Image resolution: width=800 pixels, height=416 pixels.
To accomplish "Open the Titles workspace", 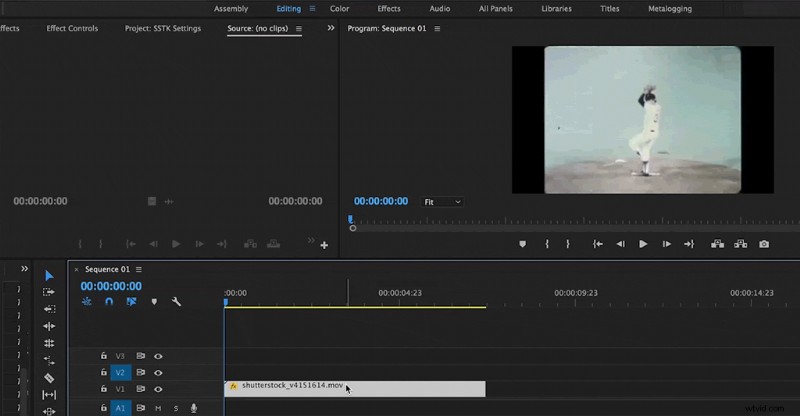I will [610, 9].
